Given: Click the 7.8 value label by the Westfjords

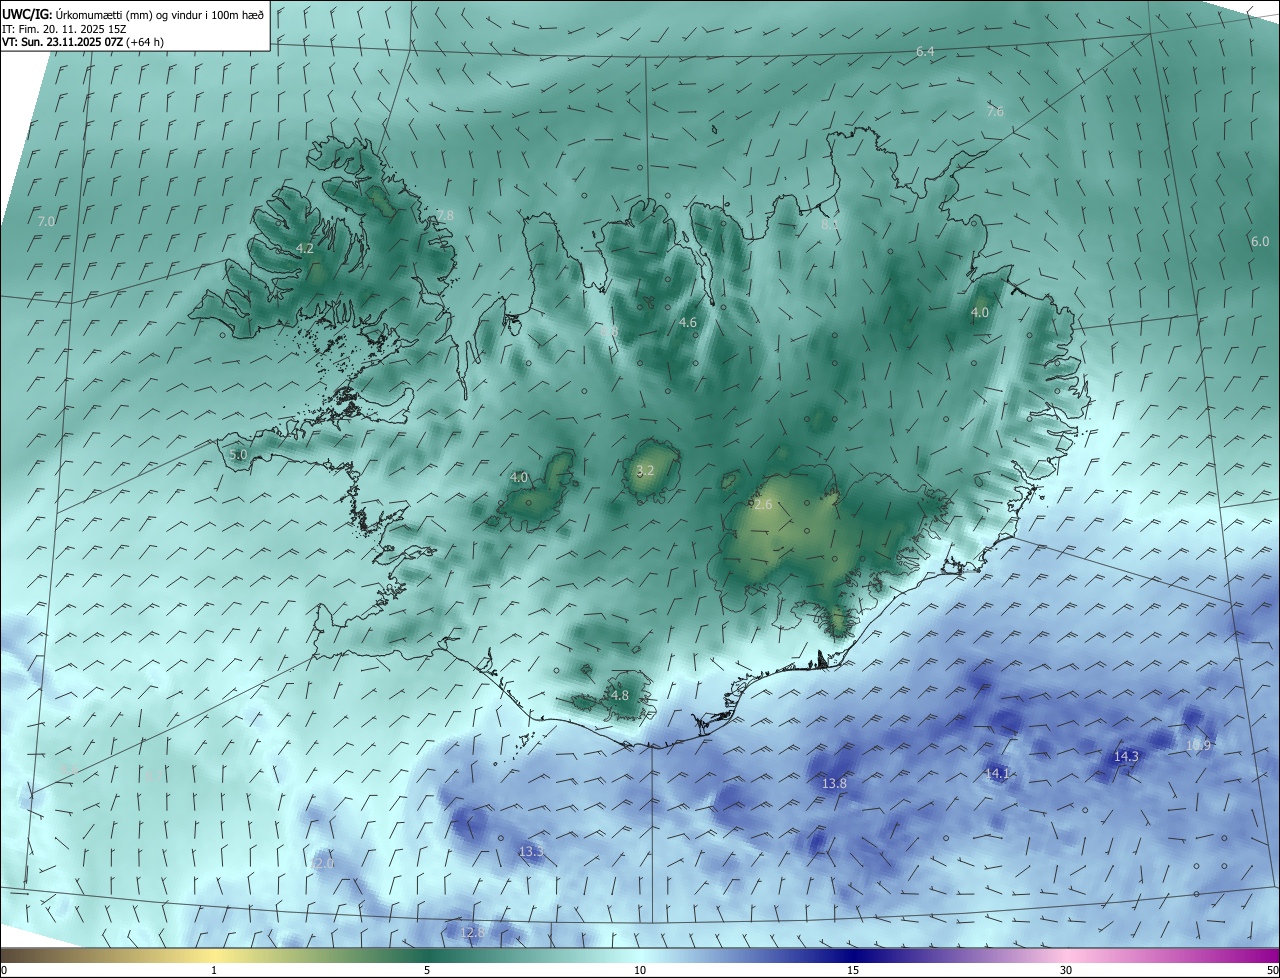Looking at the screenshot, I should 445,215.
